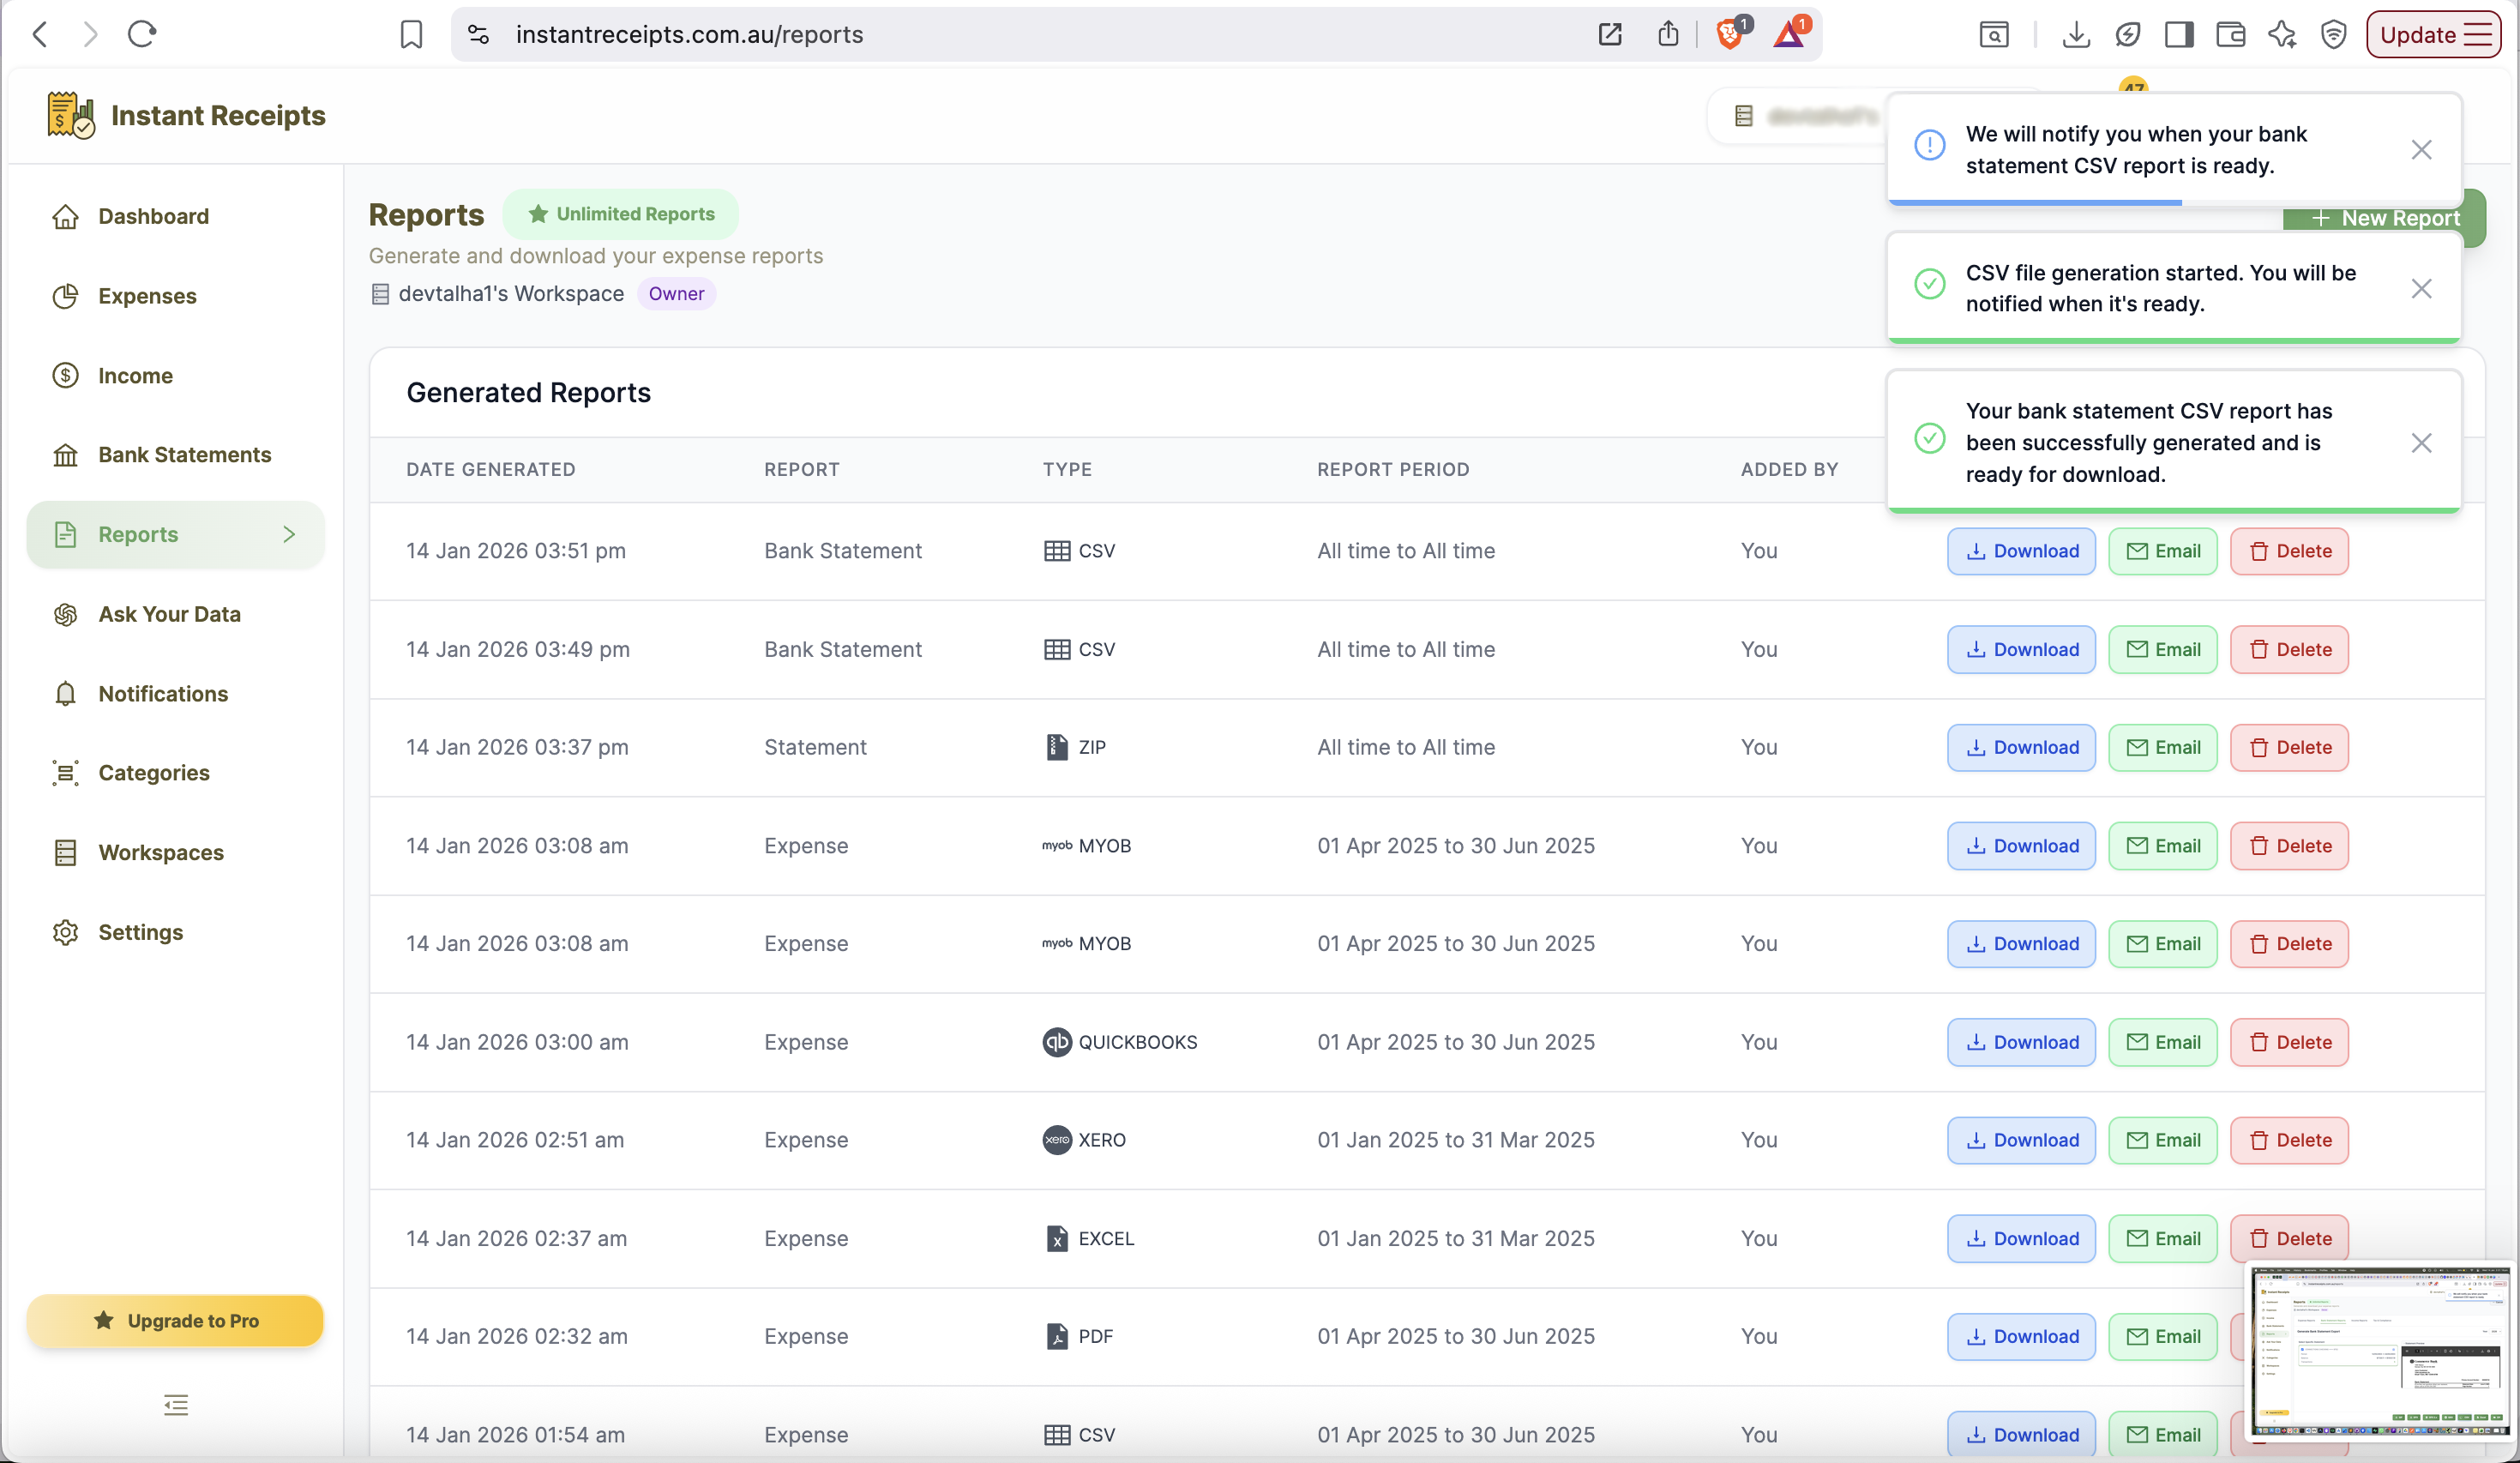This screenshot has width=2520, height=1463.
Task: Dismiss the 'CSV file generation started' toast
Action: (2421, 289)
